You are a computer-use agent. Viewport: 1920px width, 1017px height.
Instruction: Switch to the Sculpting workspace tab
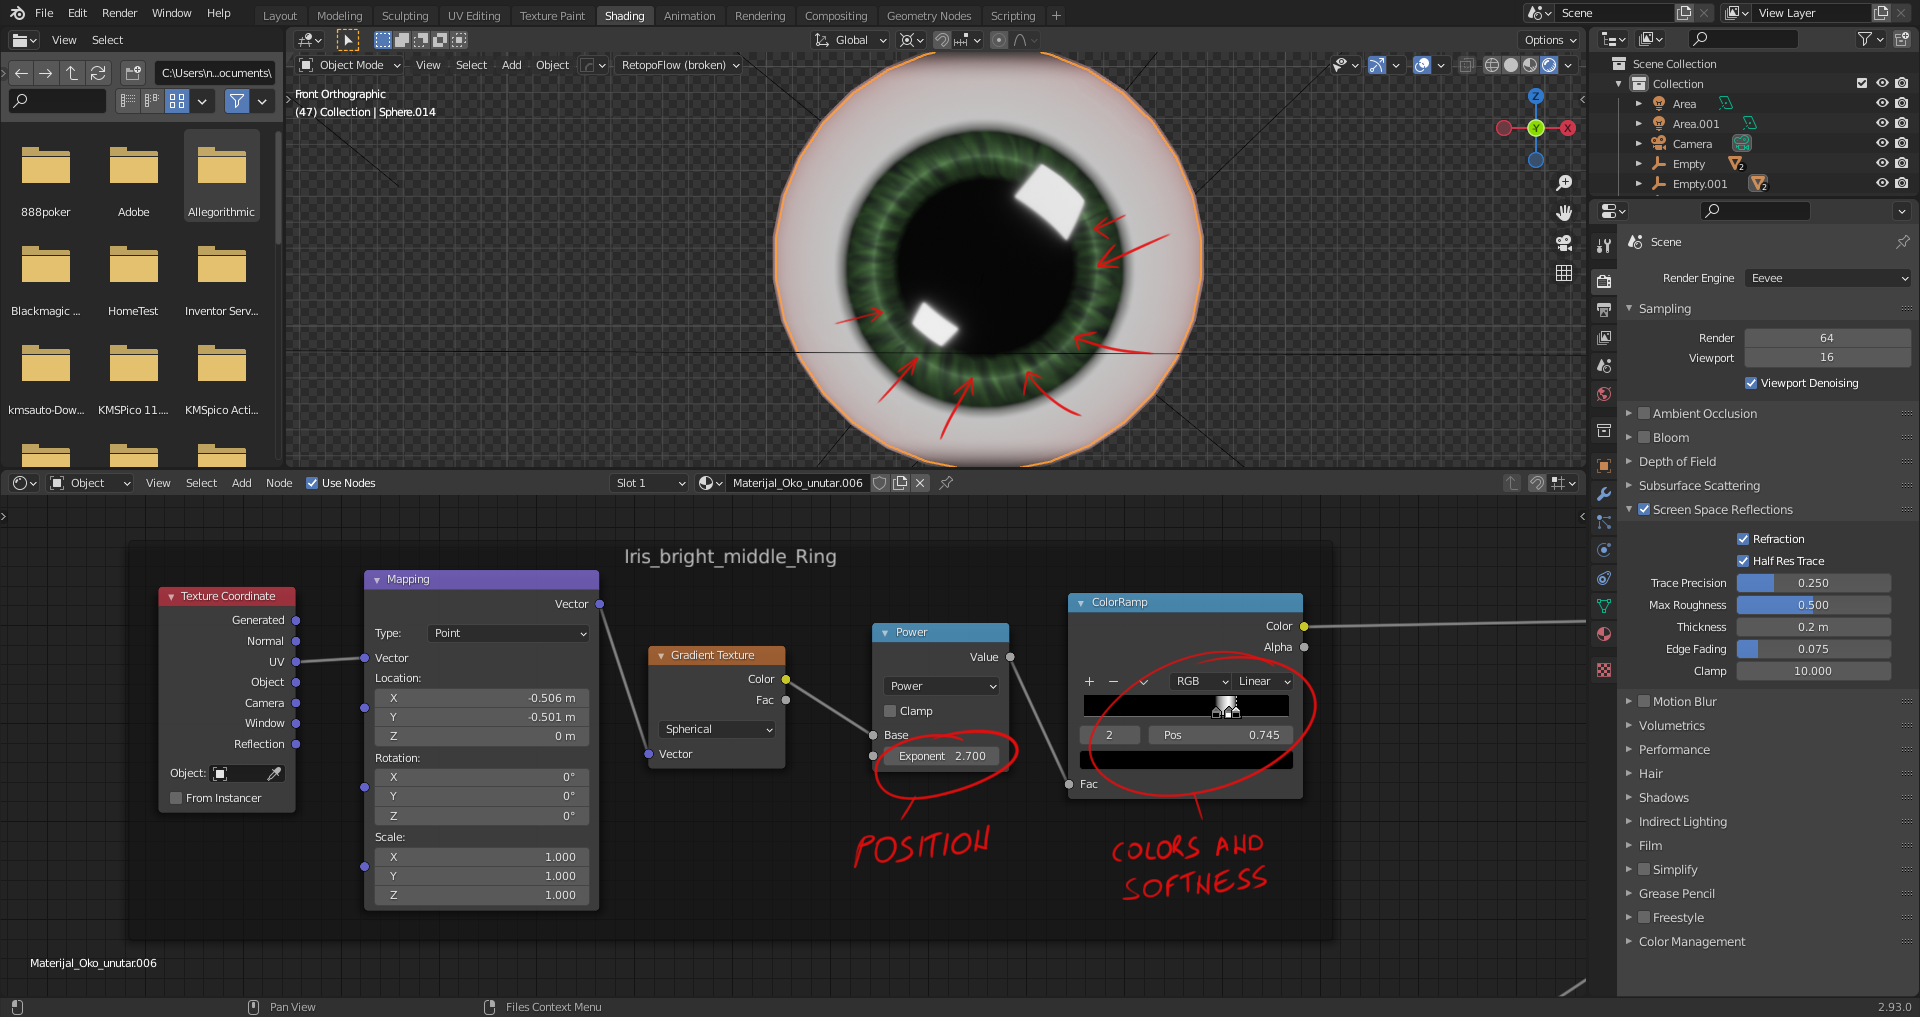[405, 15]
